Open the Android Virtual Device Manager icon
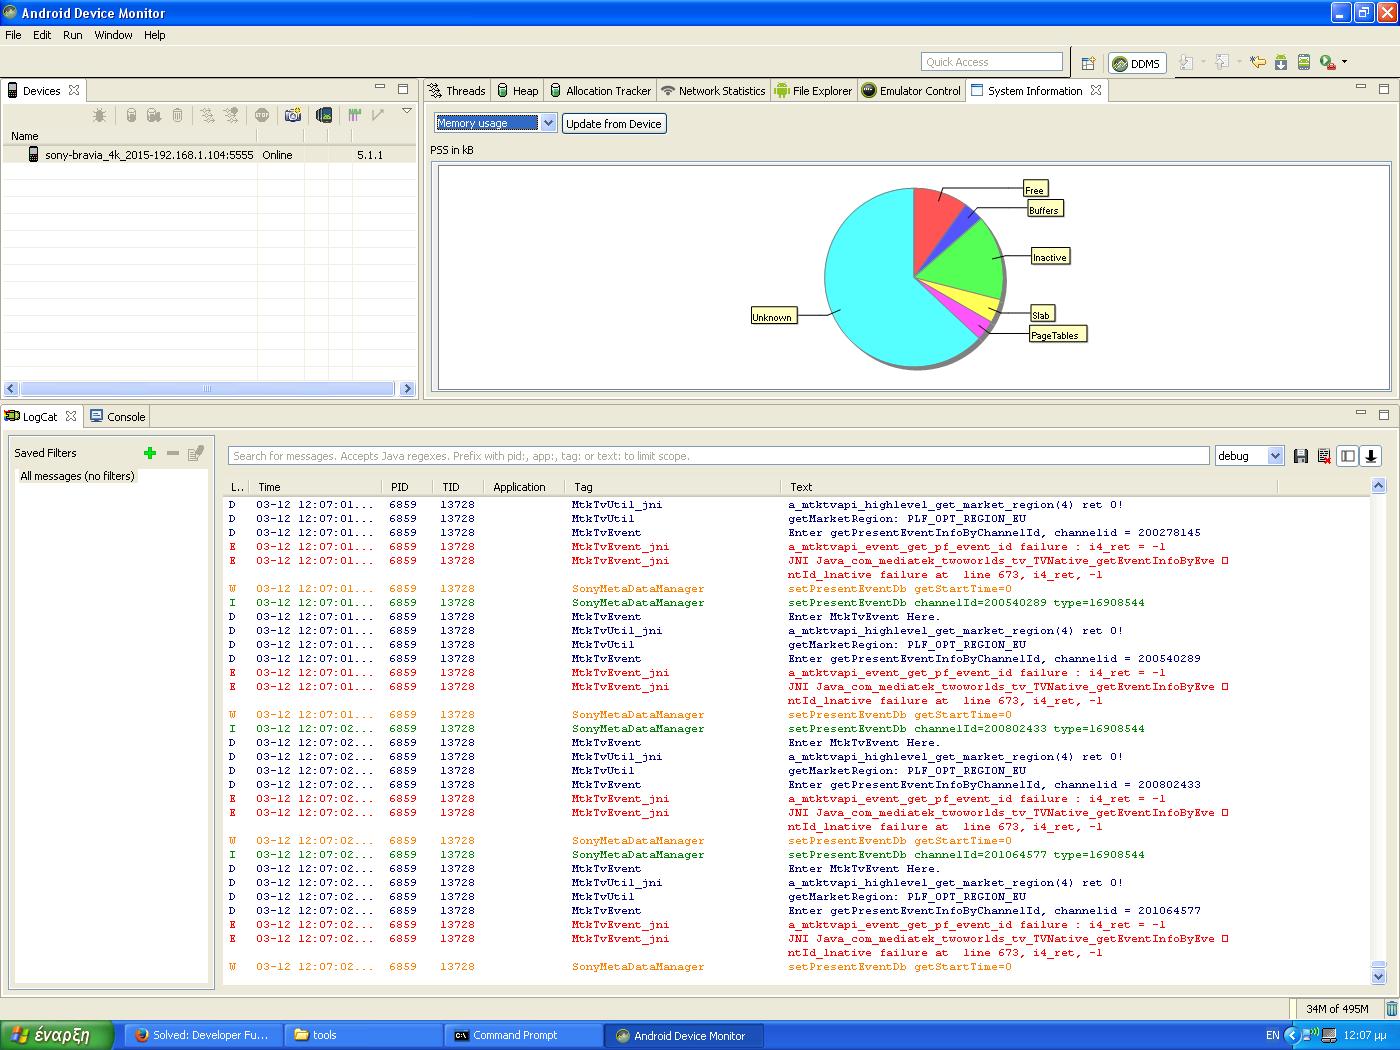 tap(1304, 62)
